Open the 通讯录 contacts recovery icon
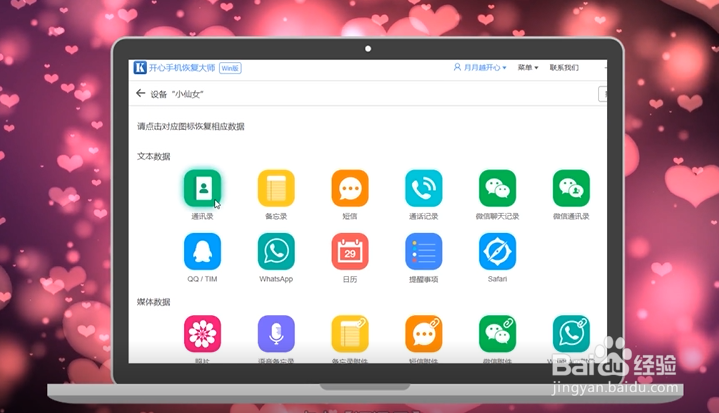The width and height of the screenshot is (719, 413). pos(202,188)
